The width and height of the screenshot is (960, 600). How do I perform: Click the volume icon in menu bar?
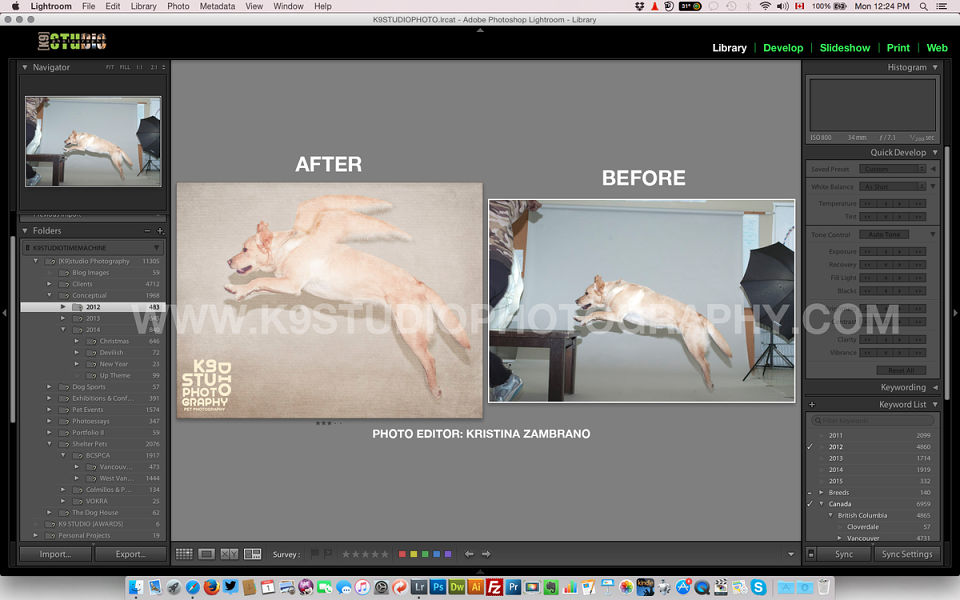(x=783, y=6)
